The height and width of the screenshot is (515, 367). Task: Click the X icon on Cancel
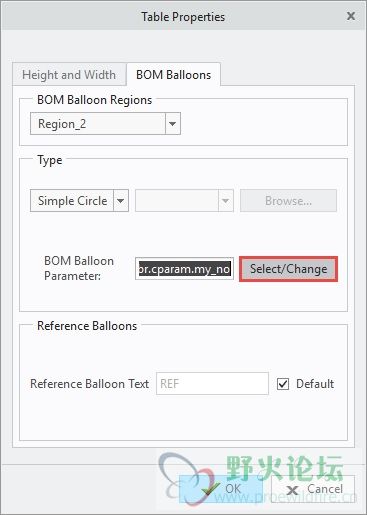[292, 490]
